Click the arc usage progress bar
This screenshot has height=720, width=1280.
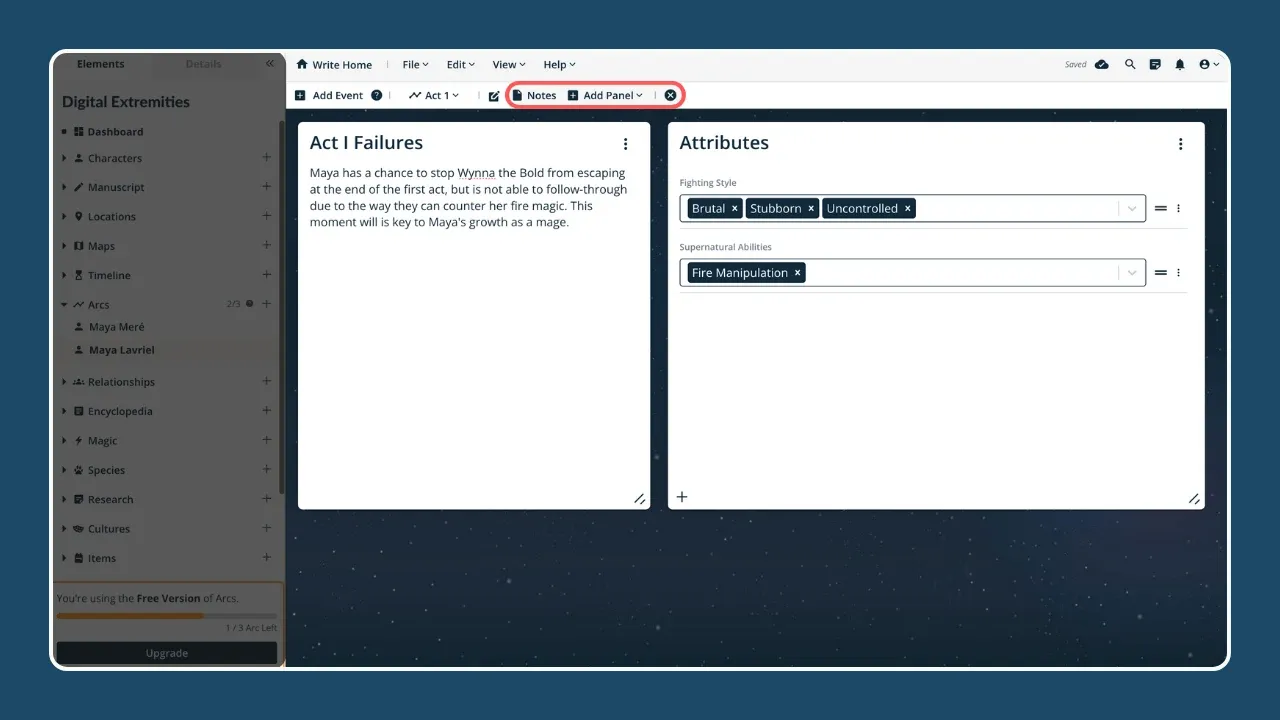pos(166,616)
